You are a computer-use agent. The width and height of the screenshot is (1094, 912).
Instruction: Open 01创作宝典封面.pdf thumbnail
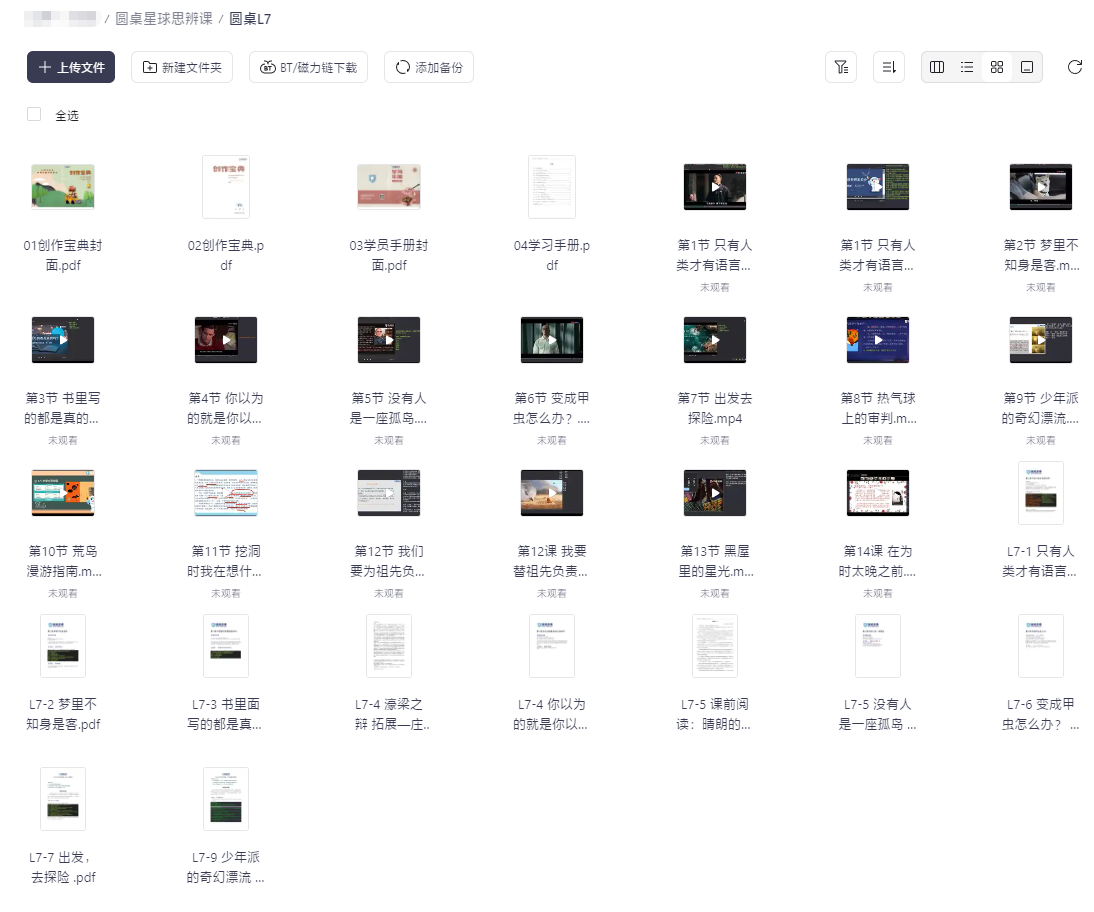63,187
